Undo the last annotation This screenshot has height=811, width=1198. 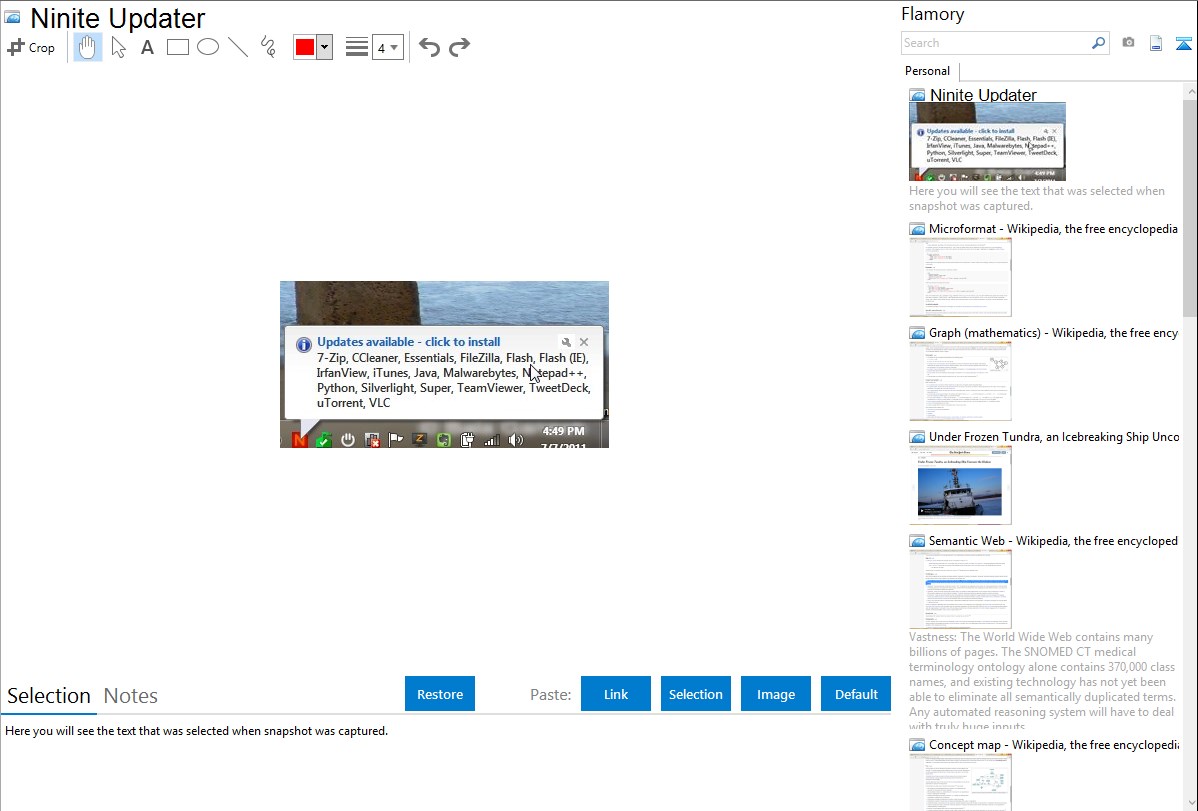pos(429,47)
